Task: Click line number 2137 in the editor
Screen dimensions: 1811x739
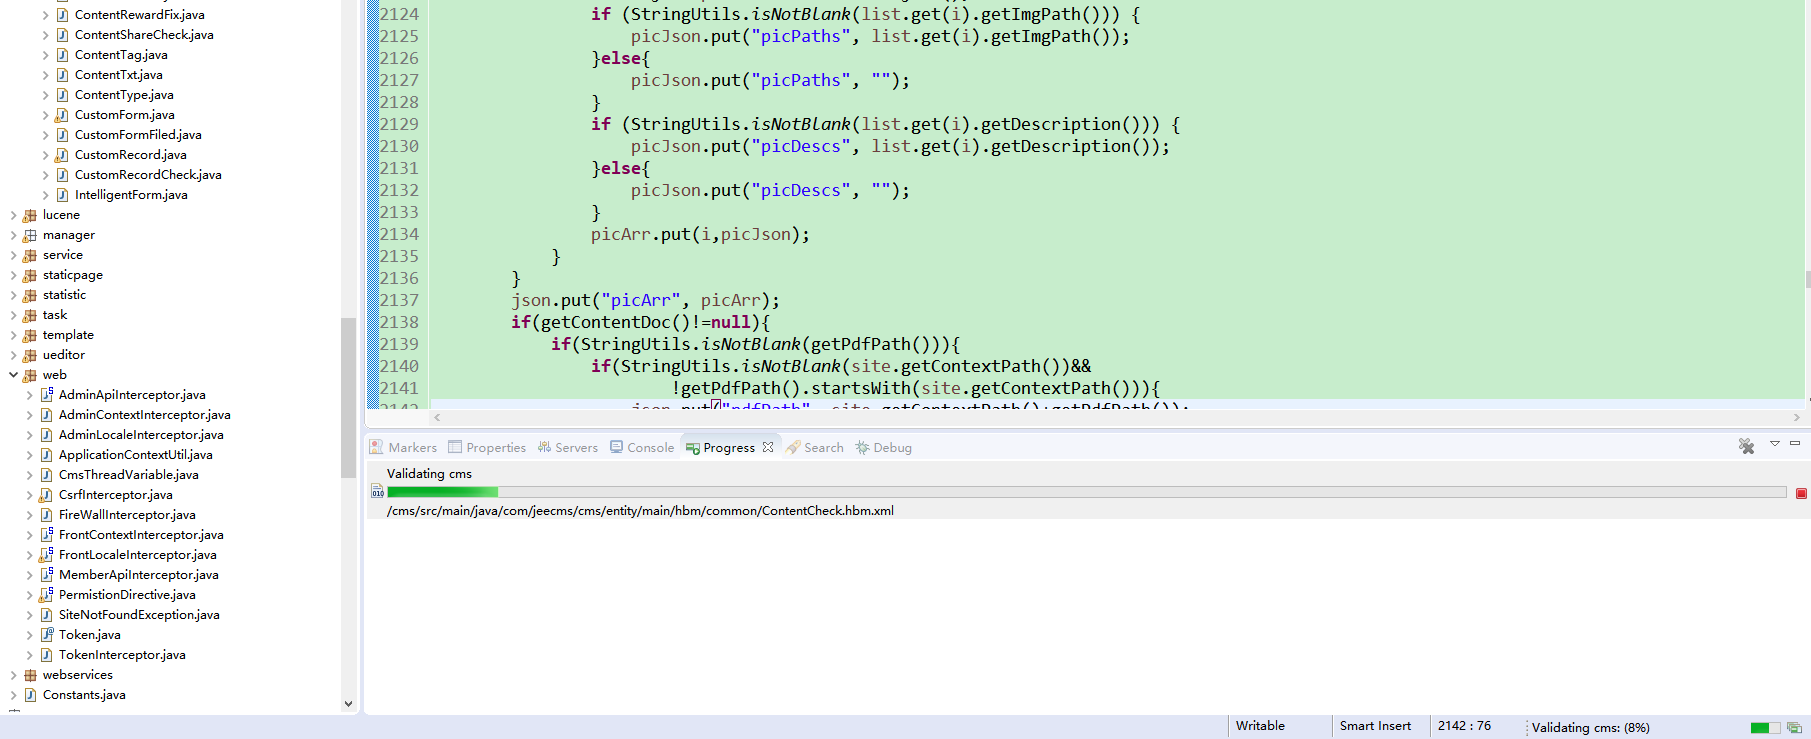Action: pyautogui.click(x=399, y=300)
